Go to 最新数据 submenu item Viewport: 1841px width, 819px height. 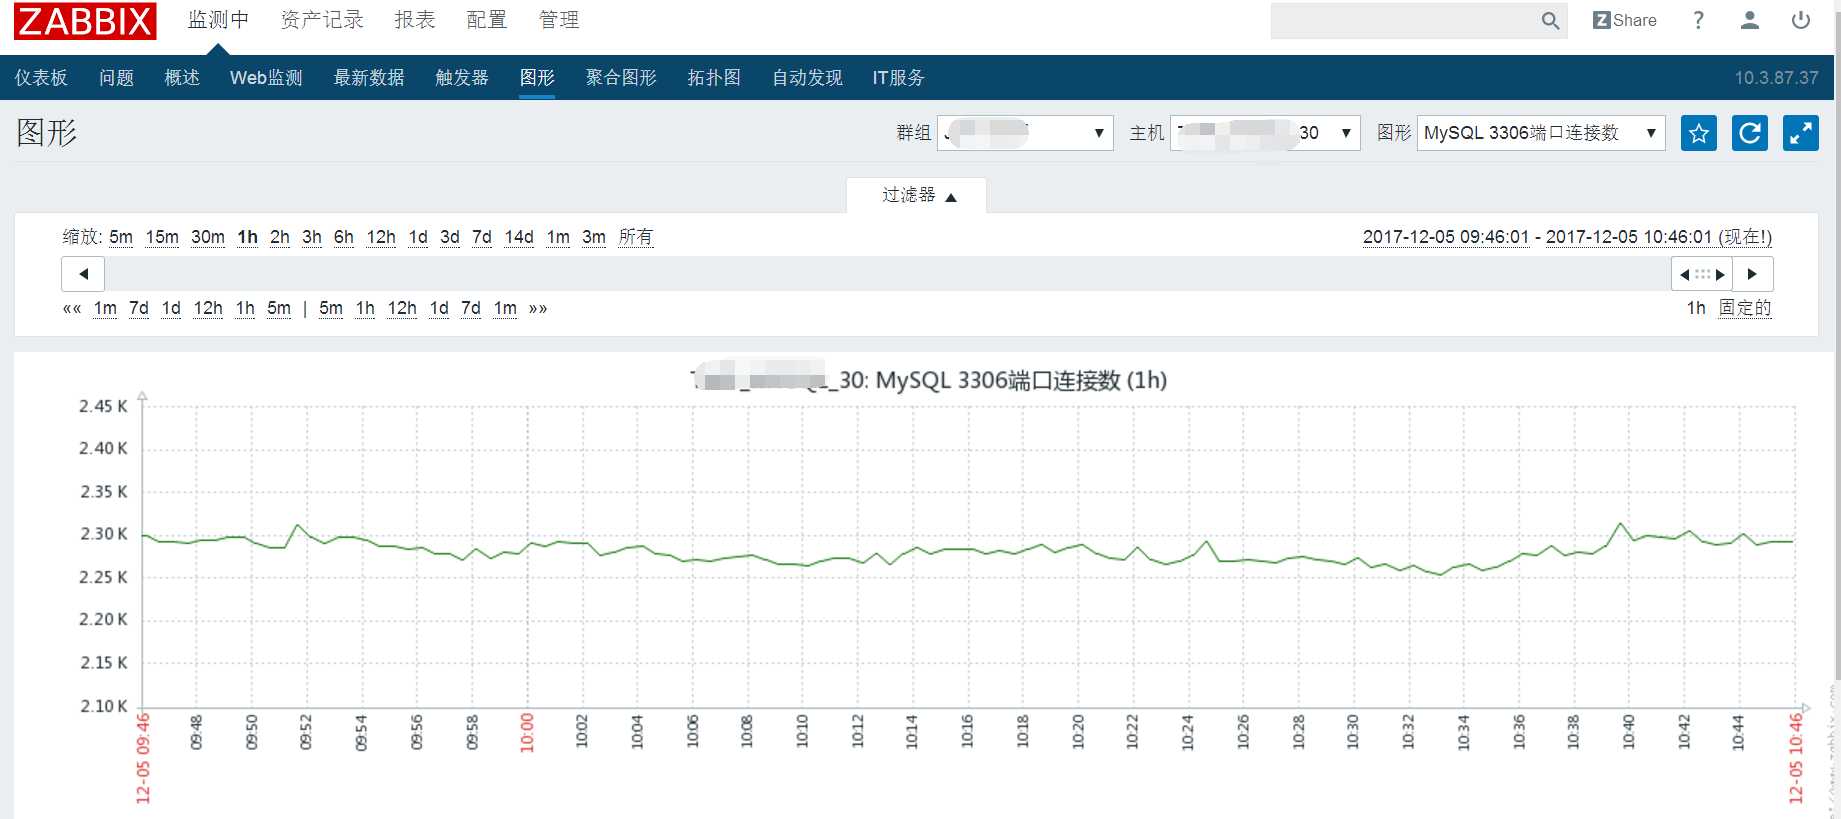[369, 78]
